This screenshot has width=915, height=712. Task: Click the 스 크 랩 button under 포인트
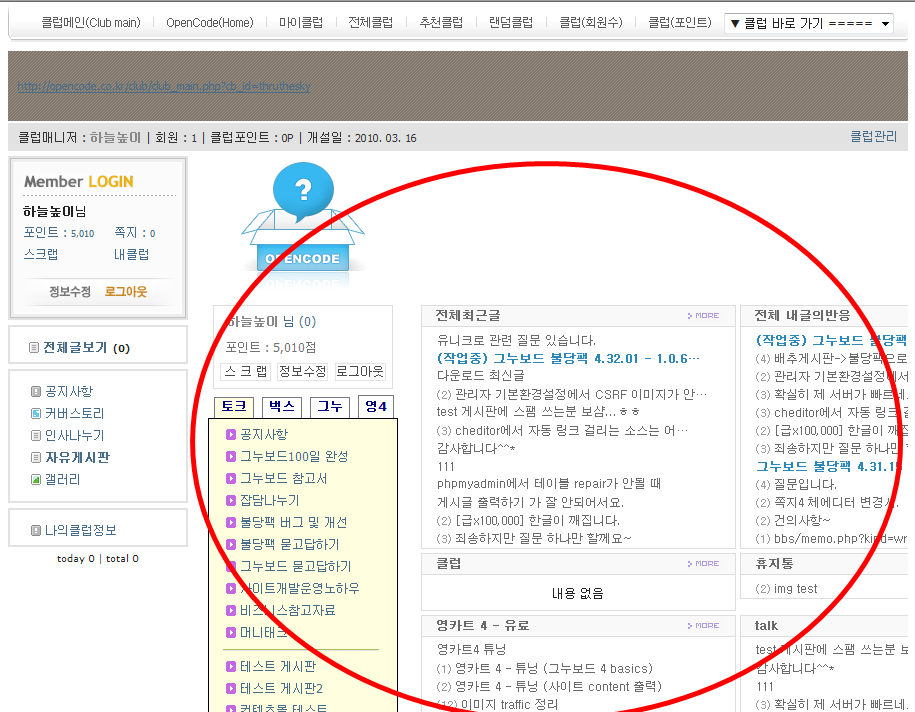click(246, 371)
